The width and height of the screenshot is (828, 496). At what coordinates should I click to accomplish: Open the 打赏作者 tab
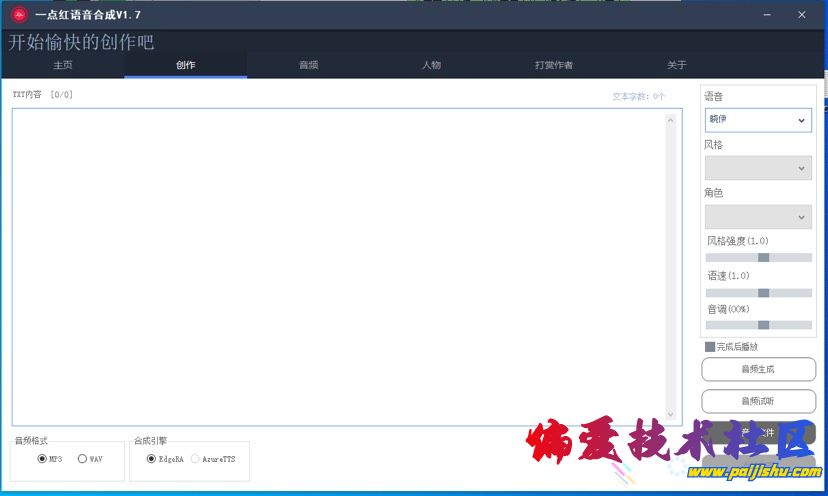point(554,65)
